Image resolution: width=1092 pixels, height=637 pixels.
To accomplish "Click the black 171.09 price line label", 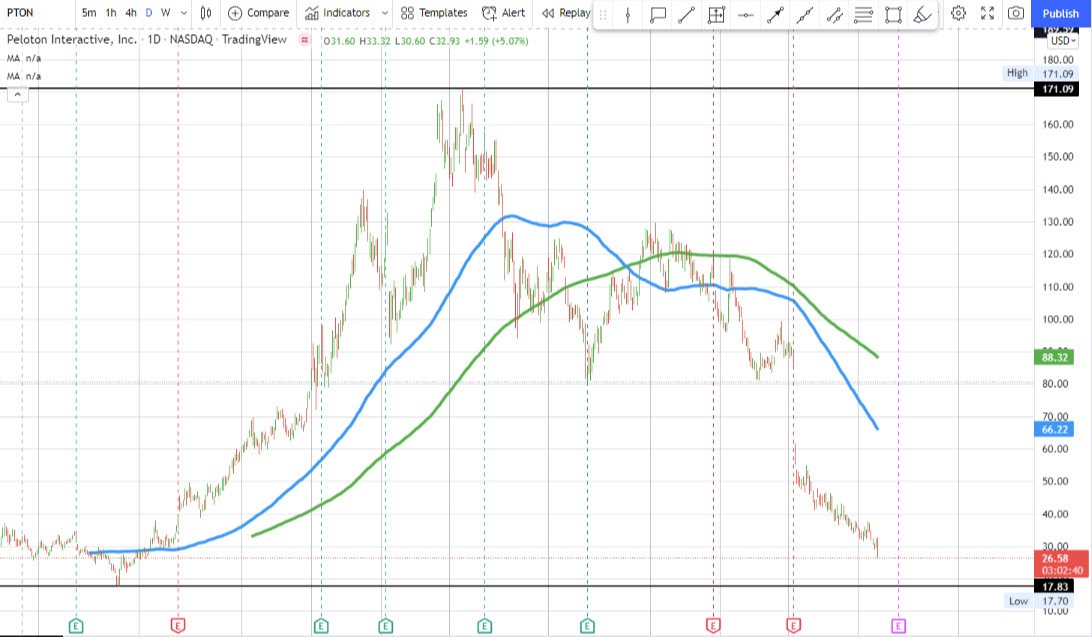I will pyautogui.click(x=1057, y=89).
